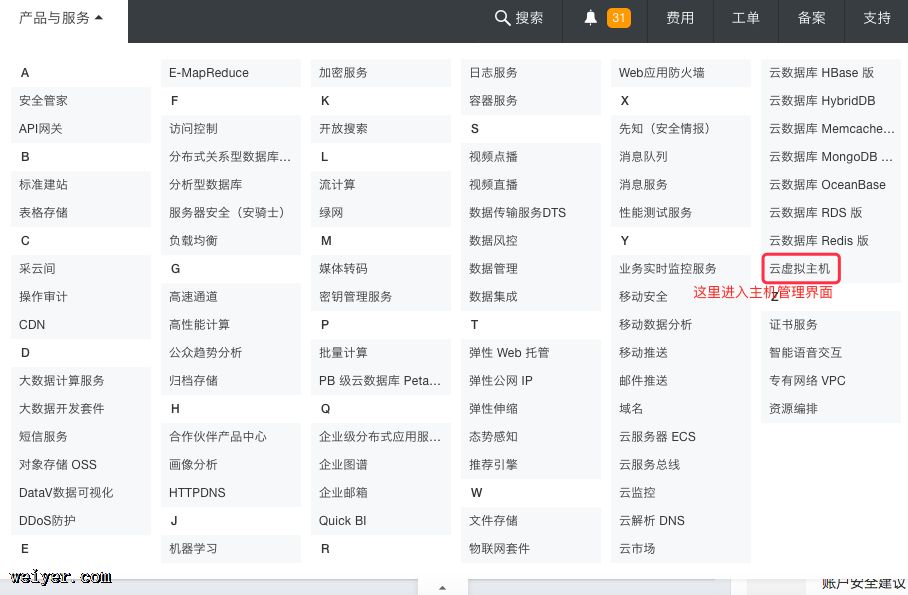Screen dimensions: 908x595
Task: Open 弹性公网 IP
Action: pyautogui.click(x=501, y=381)
